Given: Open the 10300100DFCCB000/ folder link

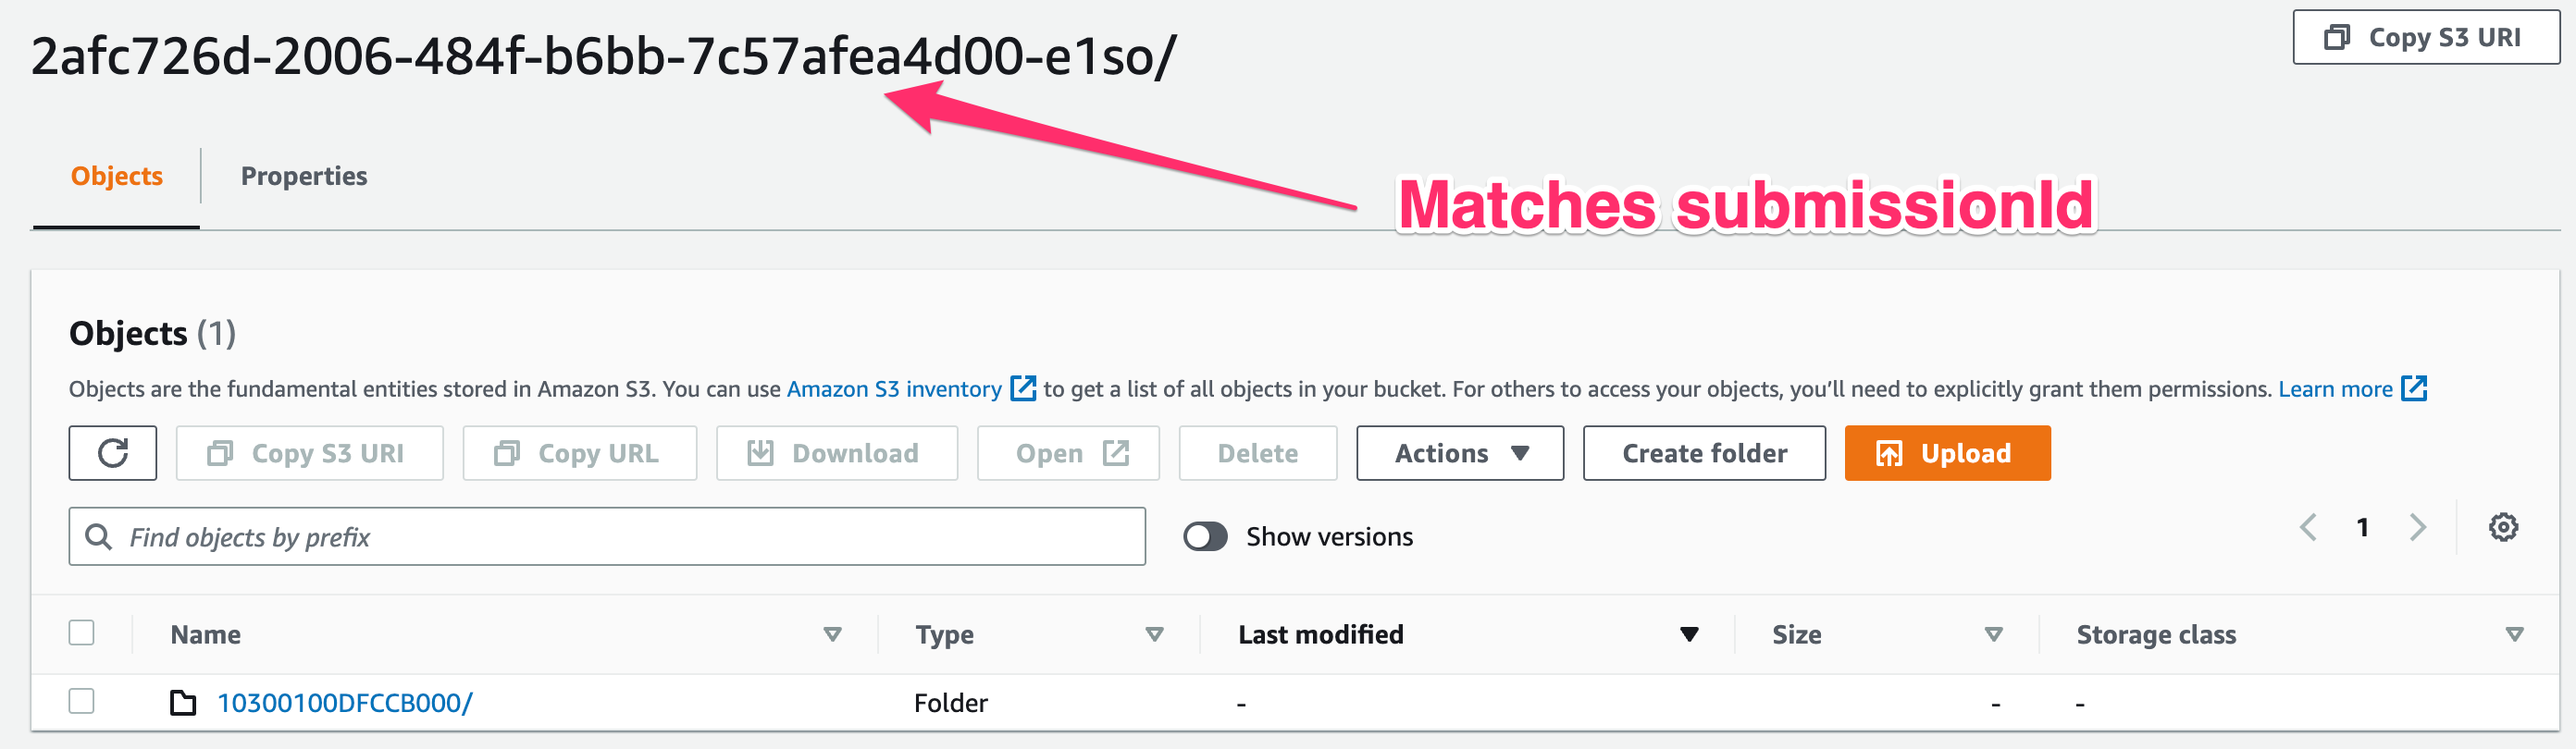Looking at the screenshot, I should [x=345, y=703].
